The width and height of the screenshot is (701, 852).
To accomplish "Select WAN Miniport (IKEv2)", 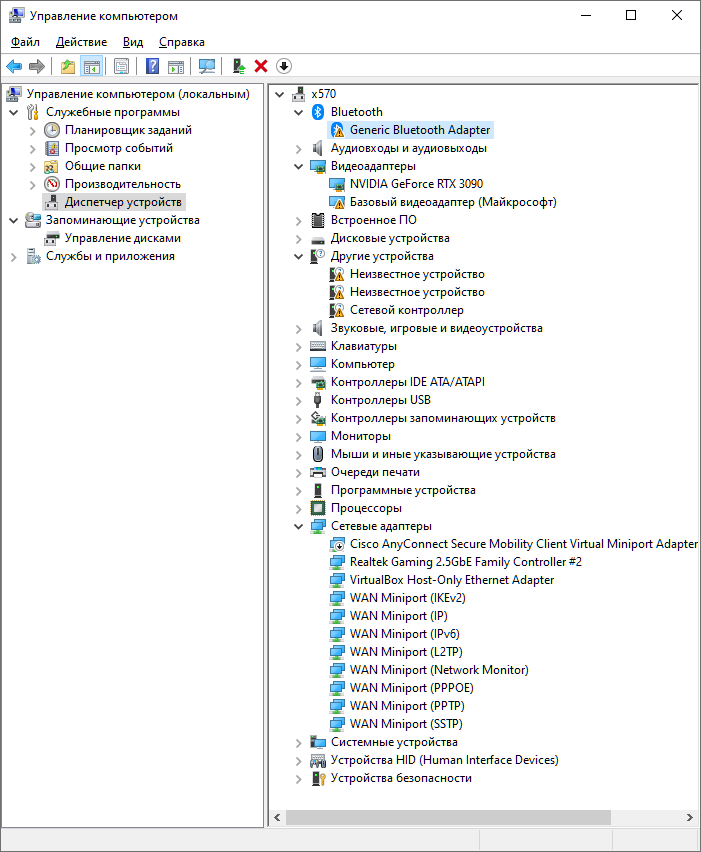I will 408,598.
